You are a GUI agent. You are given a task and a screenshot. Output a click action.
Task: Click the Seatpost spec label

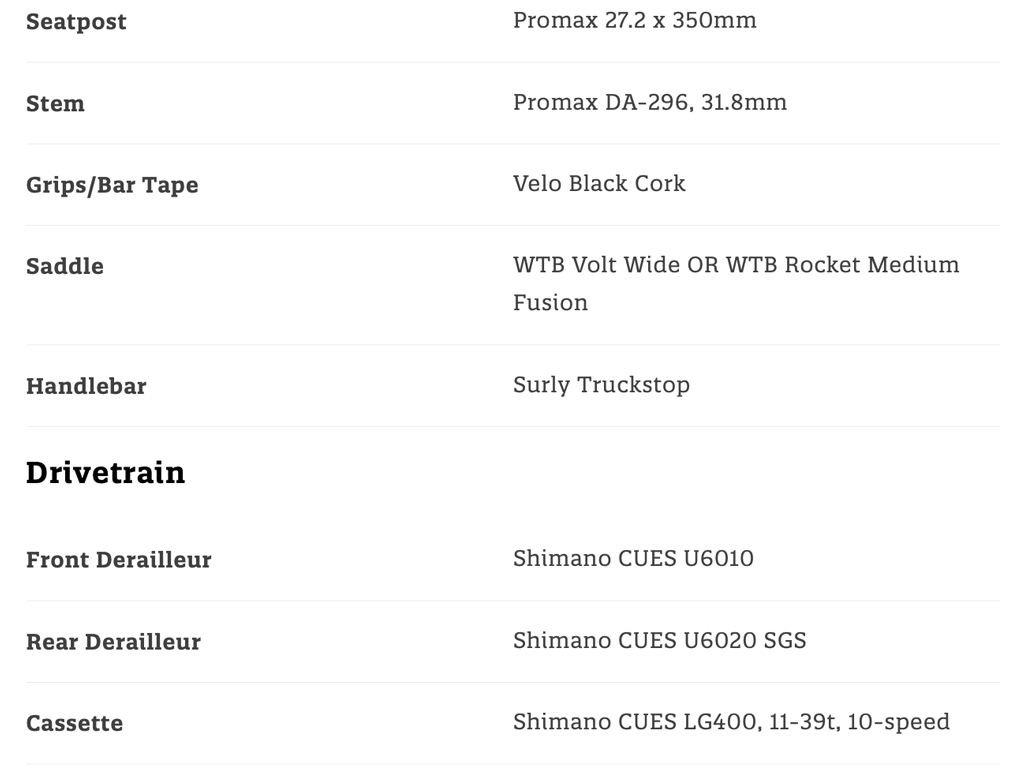pyautogui.click(x=76, y=22)
